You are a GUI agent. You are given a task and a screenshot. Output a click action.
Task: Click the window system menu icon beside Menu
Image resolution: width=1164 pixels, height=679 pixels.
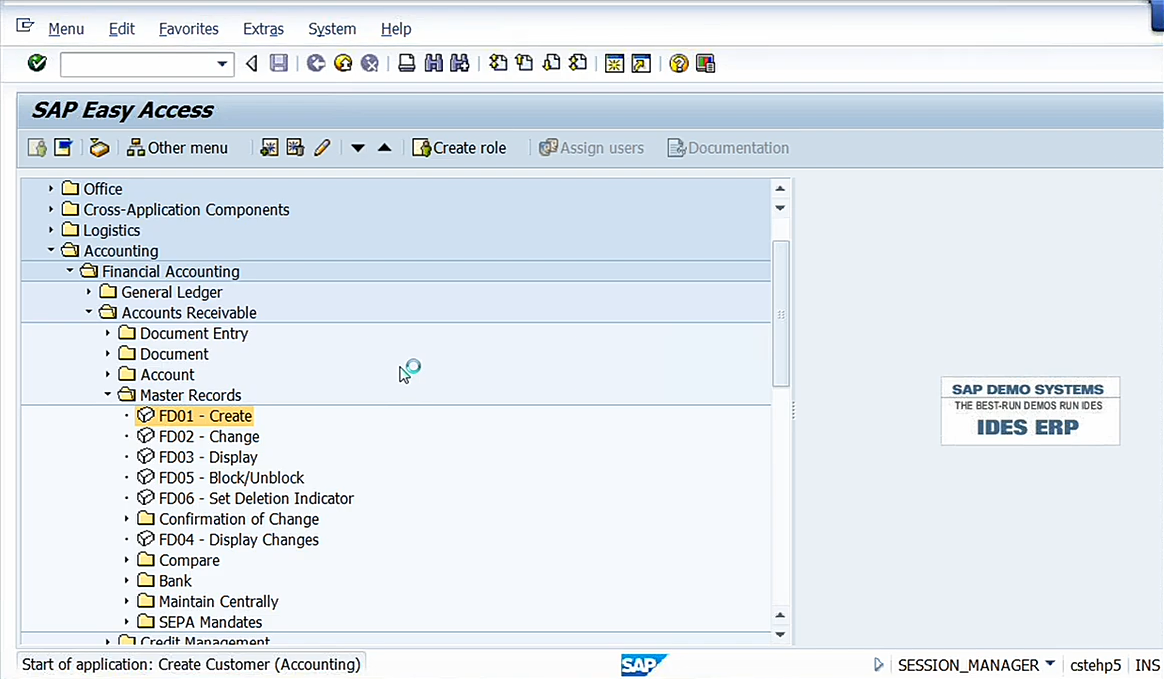[x=24, y=27]
